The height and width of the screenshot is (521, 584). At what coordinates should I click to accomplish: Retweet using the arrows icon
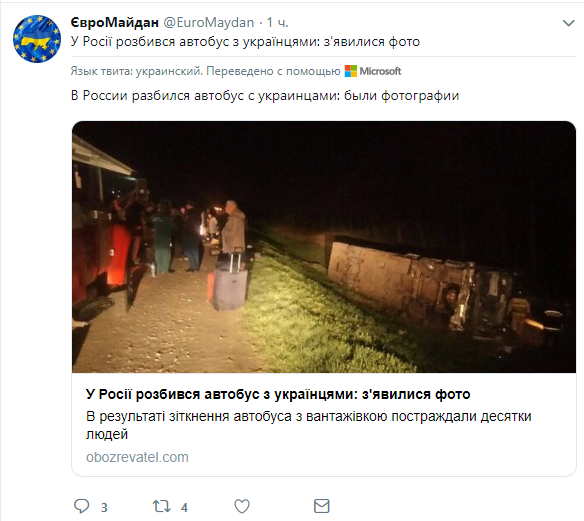point(162,506)
